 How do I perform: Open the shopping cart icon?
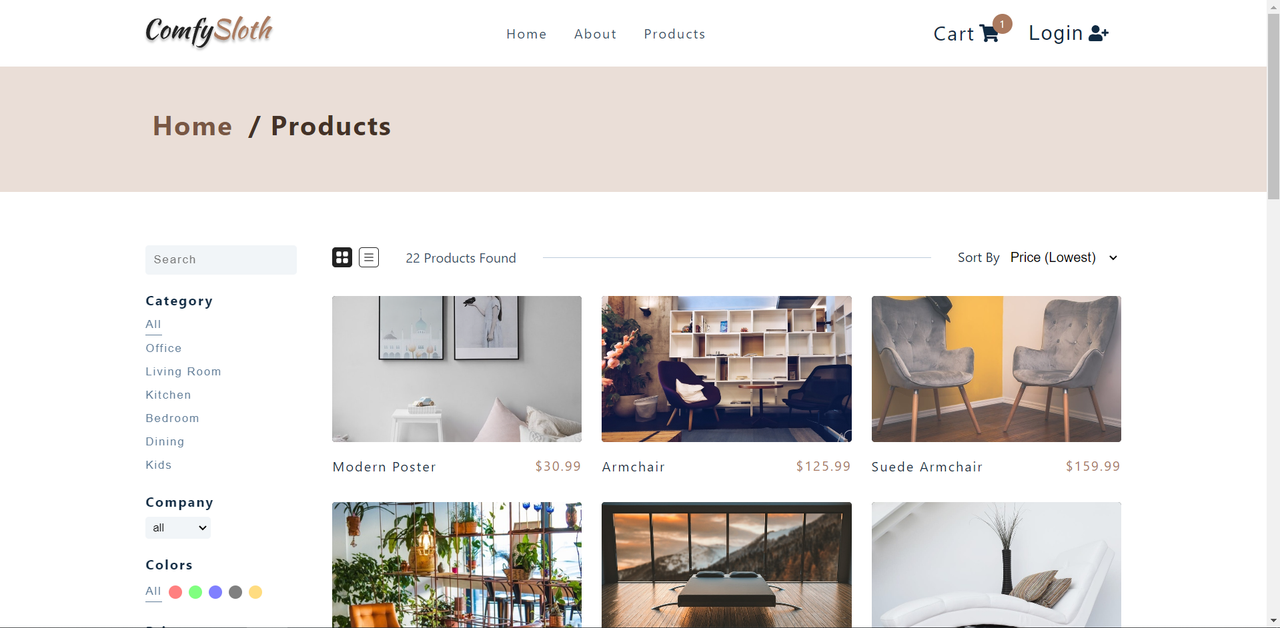click(x=989, y=34)
